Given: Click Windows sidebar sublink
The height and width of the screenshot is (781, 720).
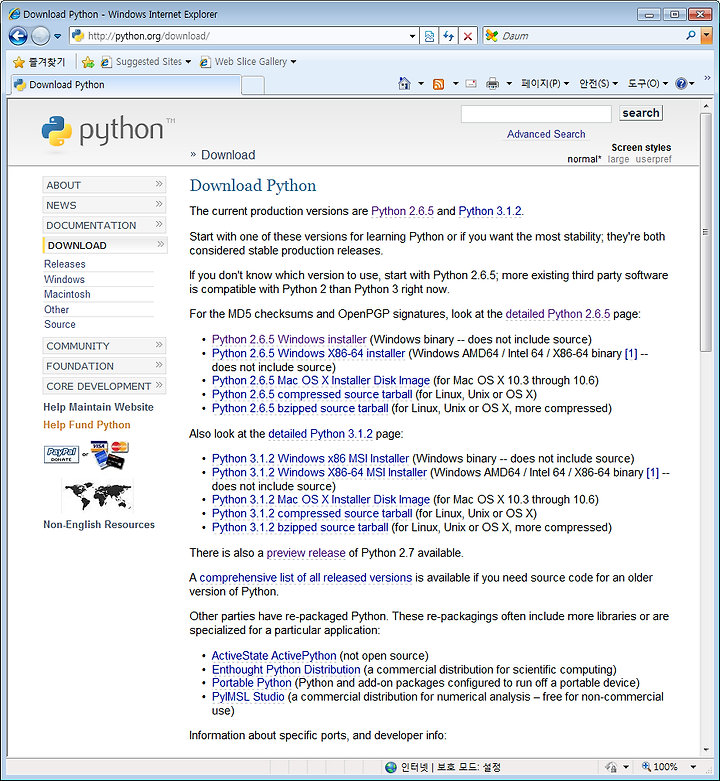Looking at the screenshot, I should coord(64,279).
